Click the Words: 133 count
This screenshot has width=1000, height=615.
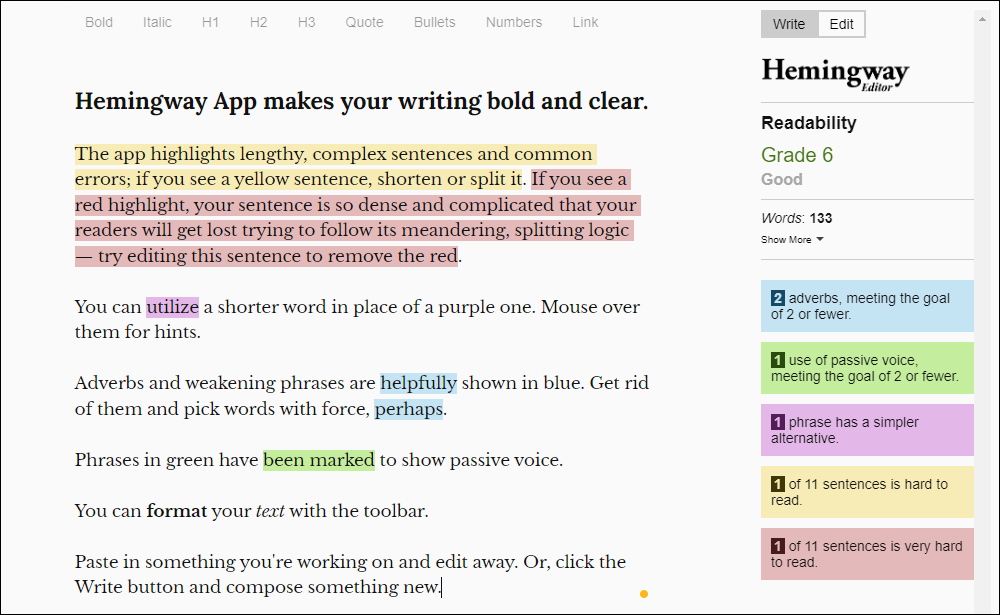797,218
